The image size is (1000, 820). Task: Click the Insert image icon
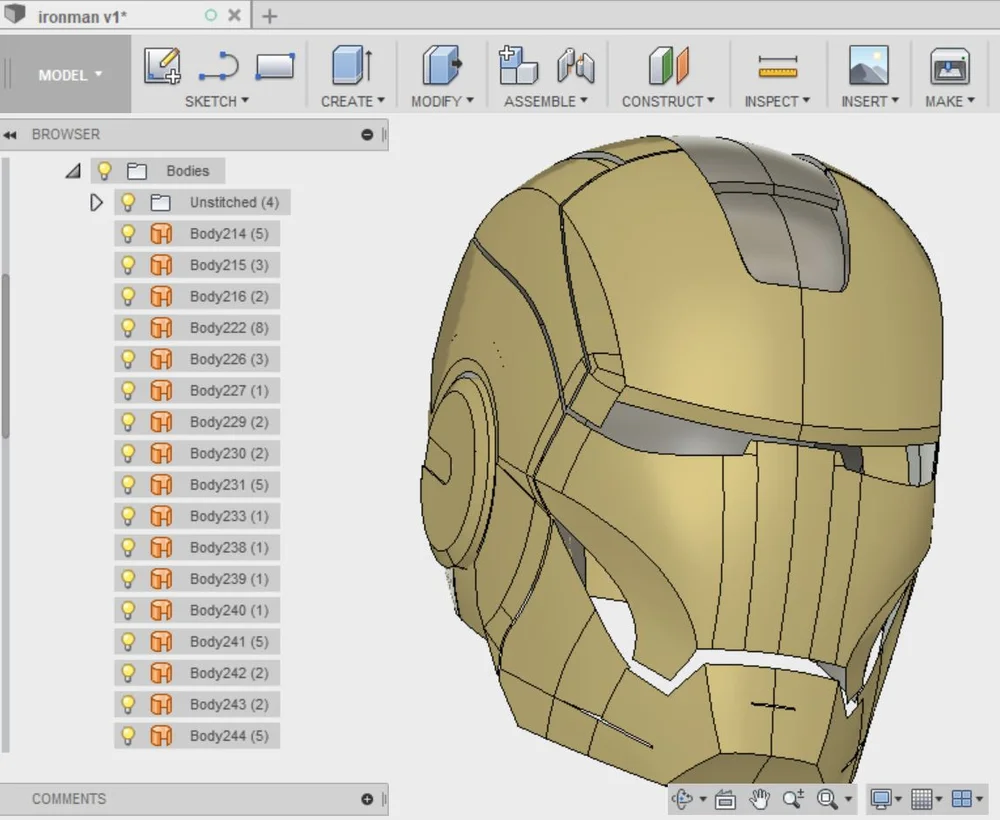[x=868, y=66]
